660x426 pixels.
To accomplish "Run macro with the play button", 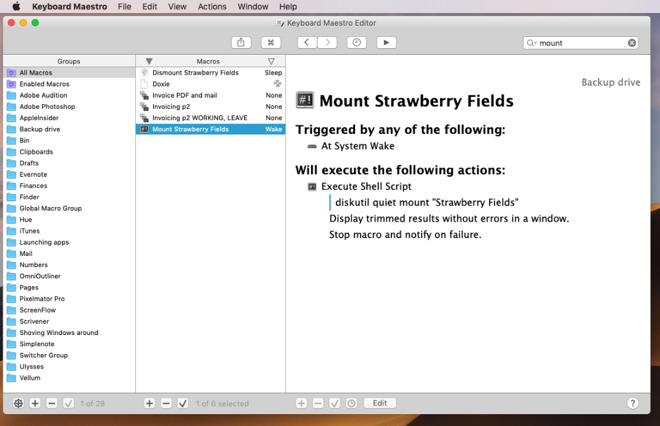I will (386, 43).
